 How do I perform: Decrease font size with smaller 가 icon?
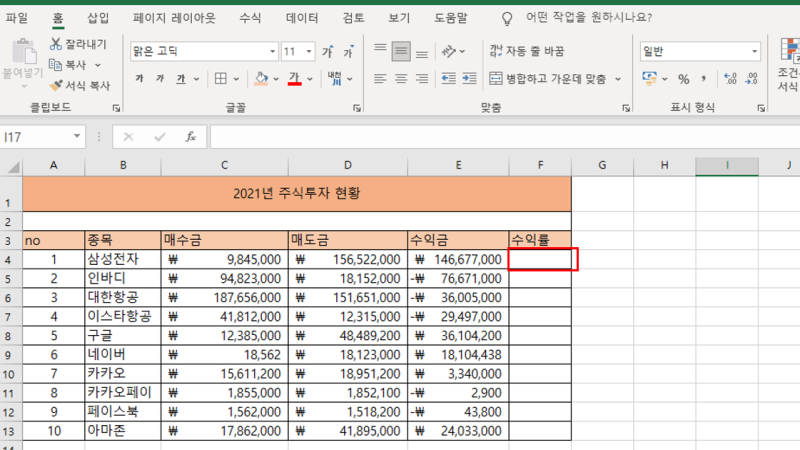(349, 52)
